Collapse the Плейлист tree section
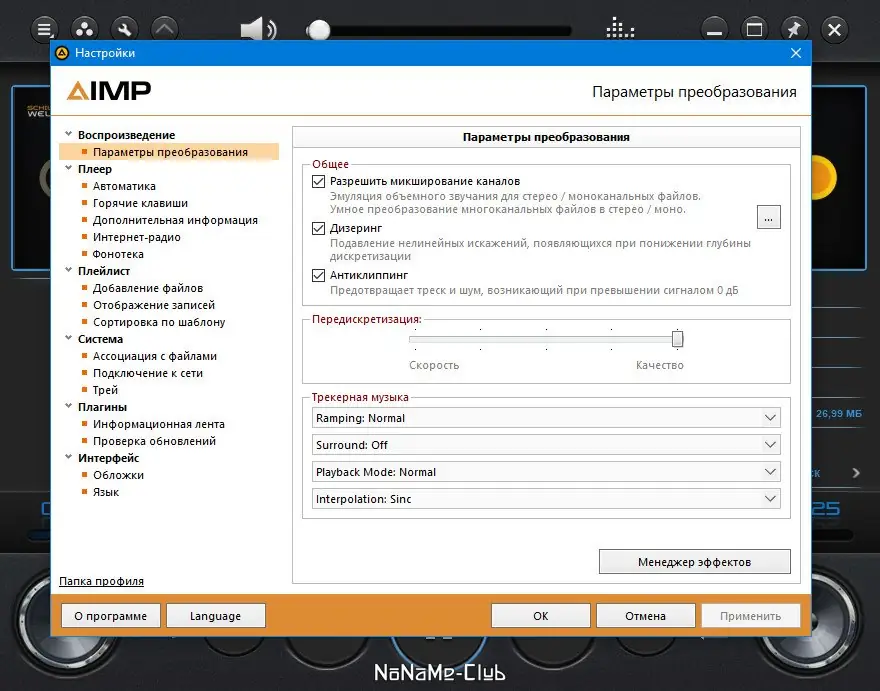This screenshot has width=880, height=691. coord(68,270)
